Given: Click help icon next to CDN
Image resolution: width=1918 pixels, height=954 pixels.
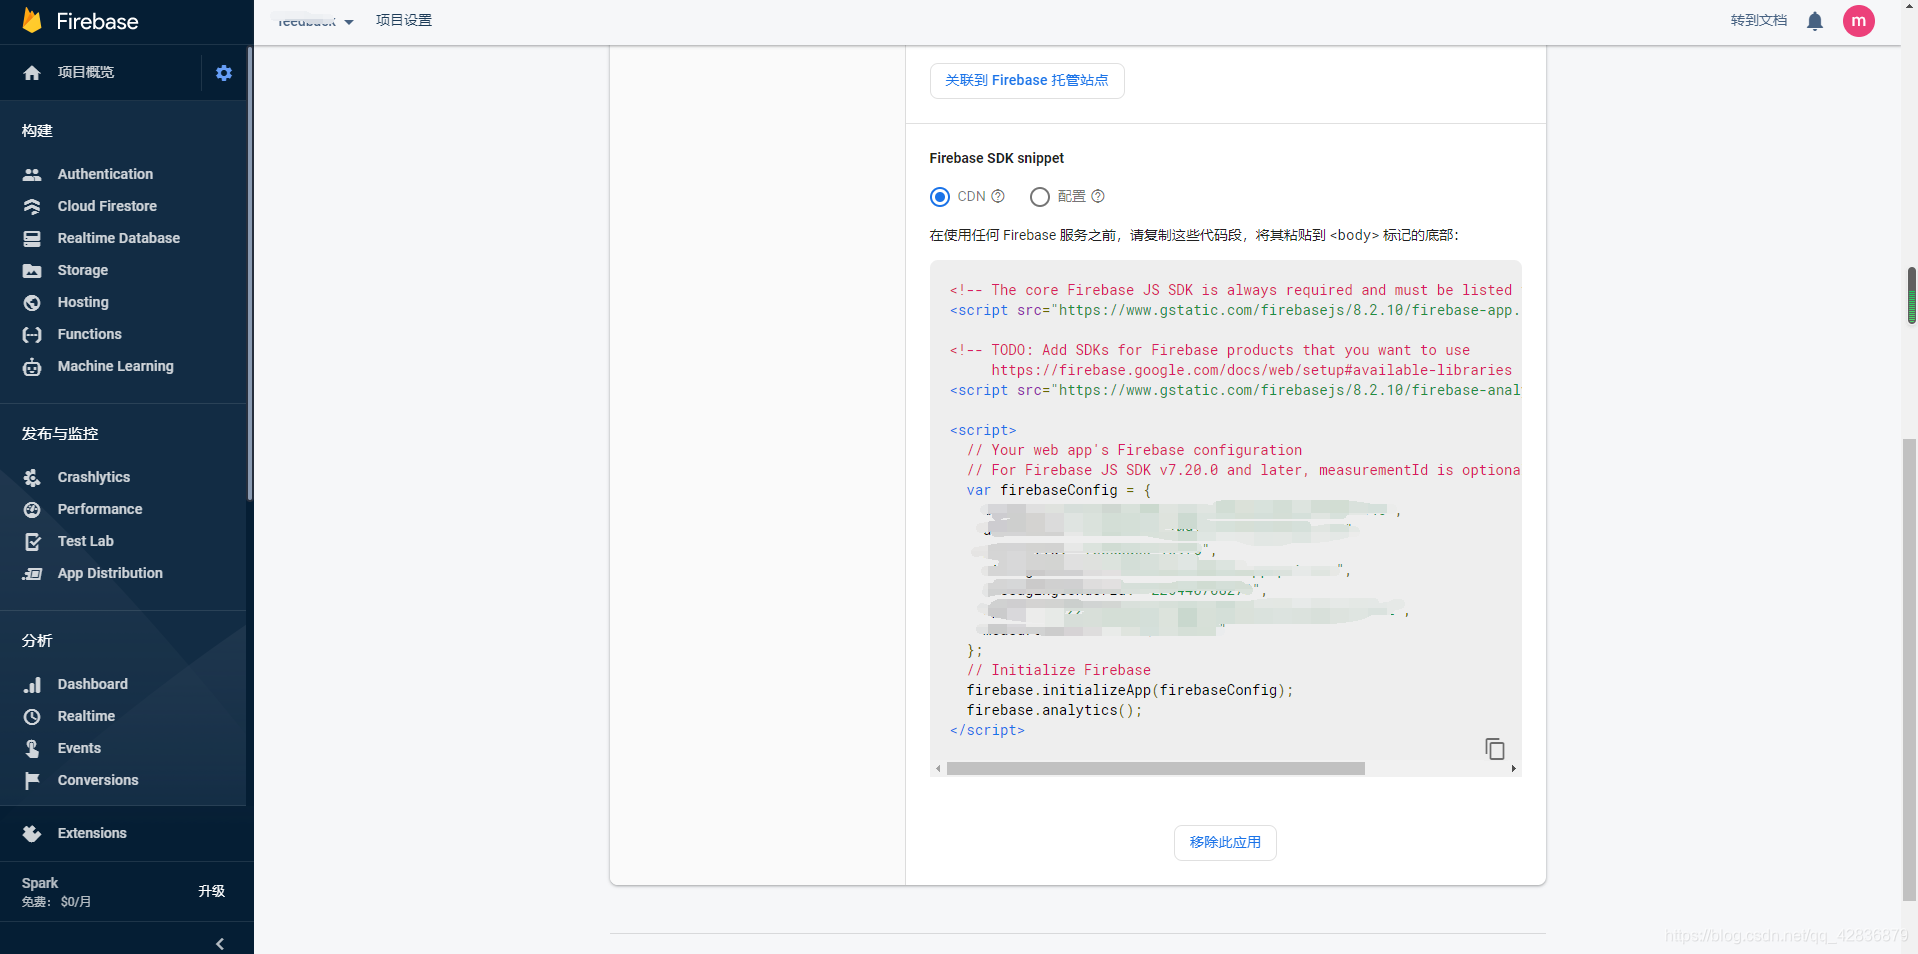Looking at the screenshot, I should pyautogui.click(x=998, y=196).
